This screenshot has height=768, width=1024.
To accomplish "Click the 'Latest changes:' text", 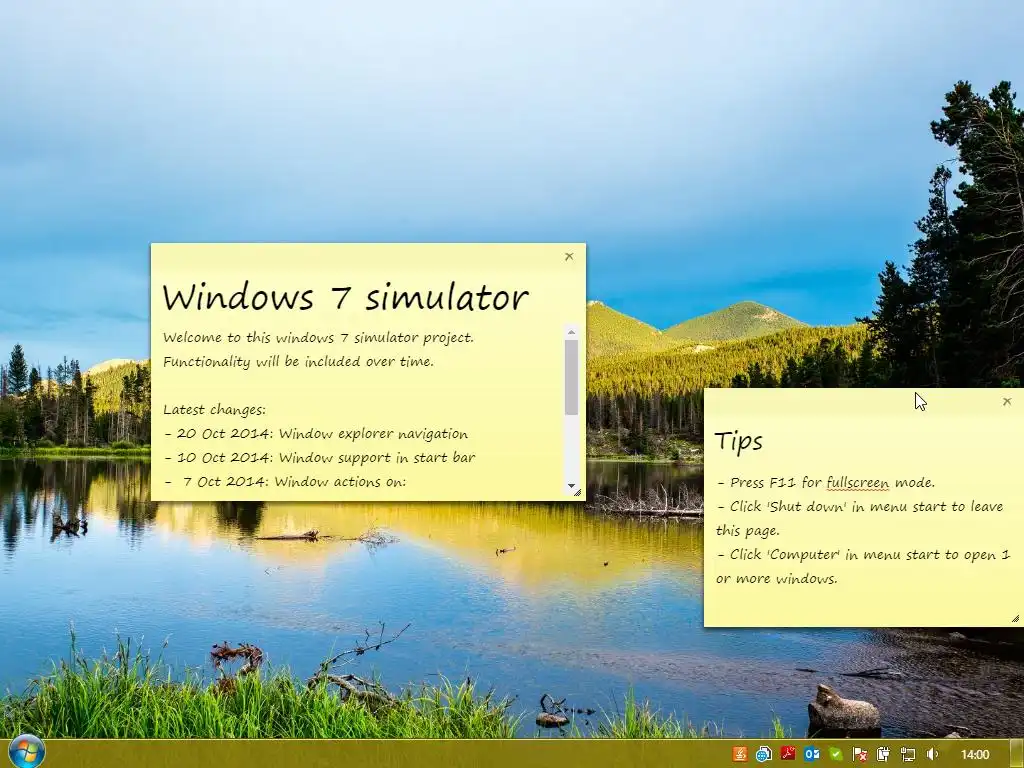I will coord(214,410).
